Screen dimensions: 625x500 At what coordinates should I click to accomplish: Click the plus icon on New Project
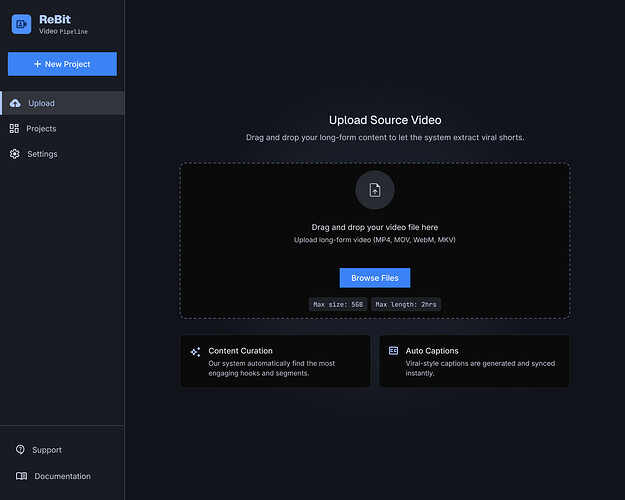[x=37, y=64]
